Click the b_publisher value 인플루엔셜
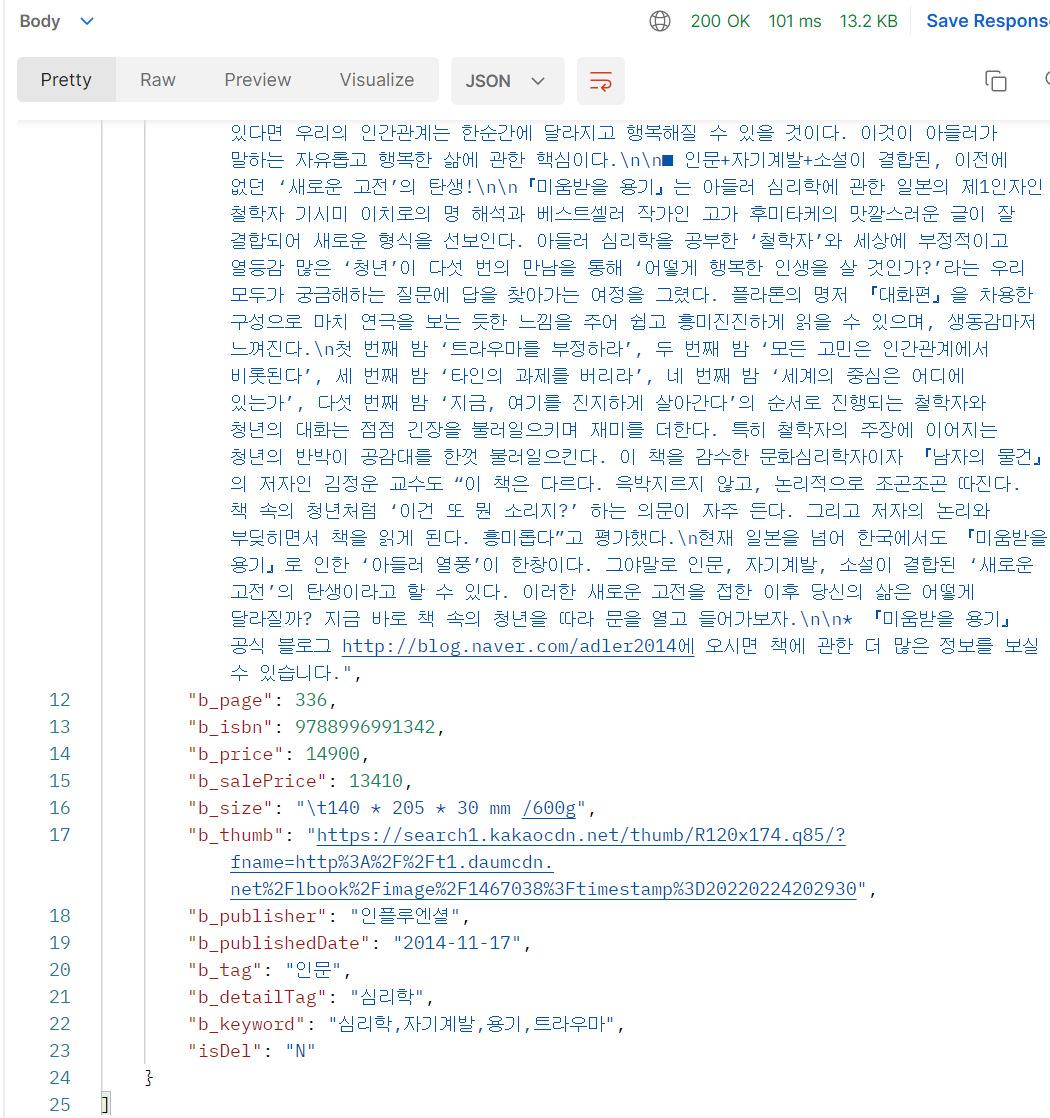Viewport: 1050px width, 1118px height. (x=404, y=916)
